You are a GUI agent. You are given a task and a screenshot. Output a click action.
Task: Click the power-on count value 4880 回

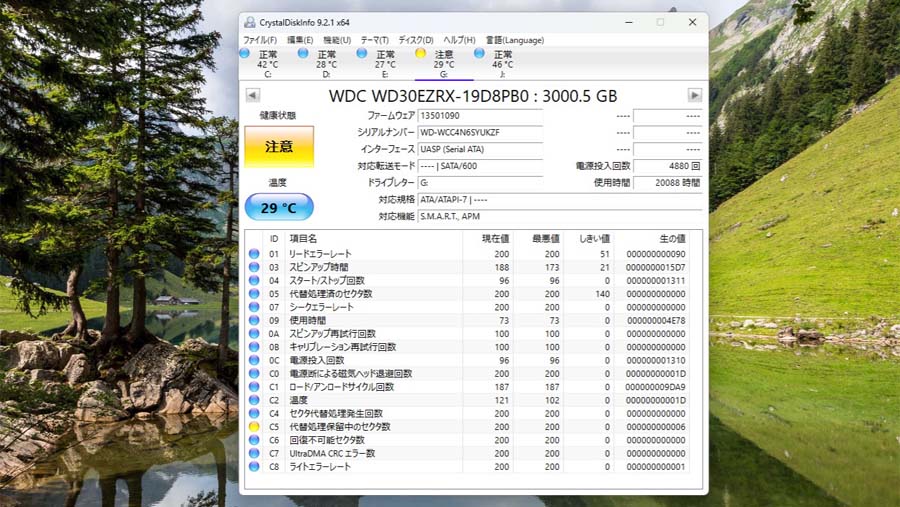pos(668,166)
